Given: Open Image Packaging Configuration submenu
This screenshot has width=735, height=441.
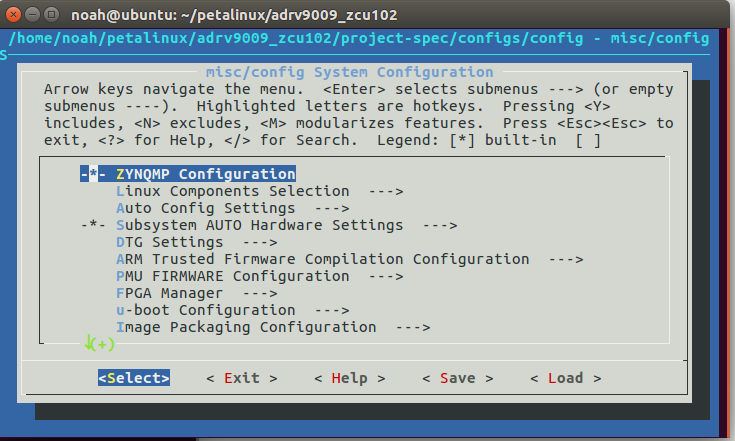Looking at the screenshot, I should pos(273,327).
